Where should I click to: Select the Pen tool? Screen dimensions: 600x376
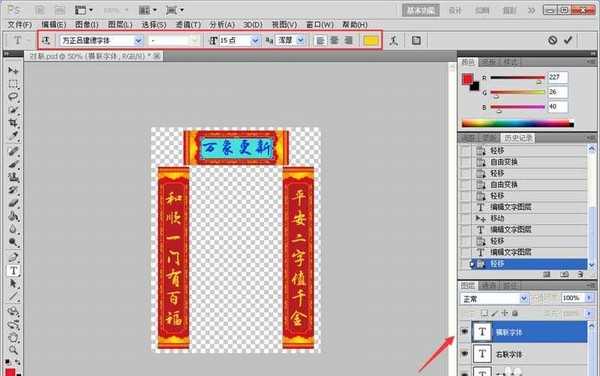click(x=13, y=257)
